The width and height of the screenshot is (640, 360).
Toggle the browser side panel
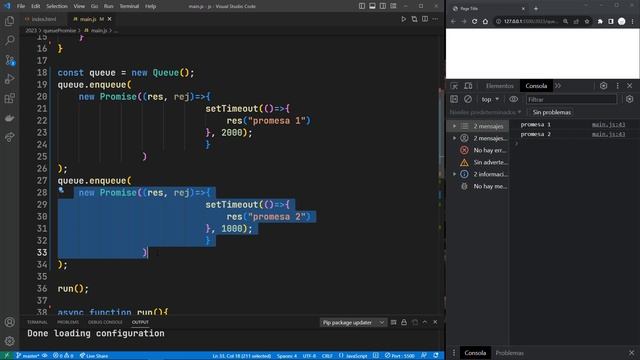tap(611, 21)
